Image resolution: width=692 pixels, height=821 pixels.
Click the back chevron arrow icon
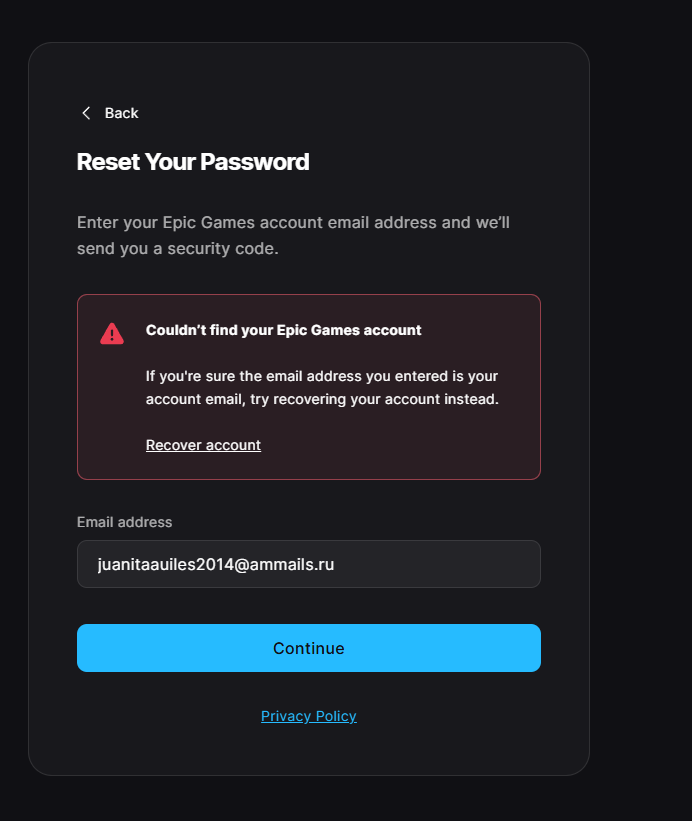coord(86,113)
